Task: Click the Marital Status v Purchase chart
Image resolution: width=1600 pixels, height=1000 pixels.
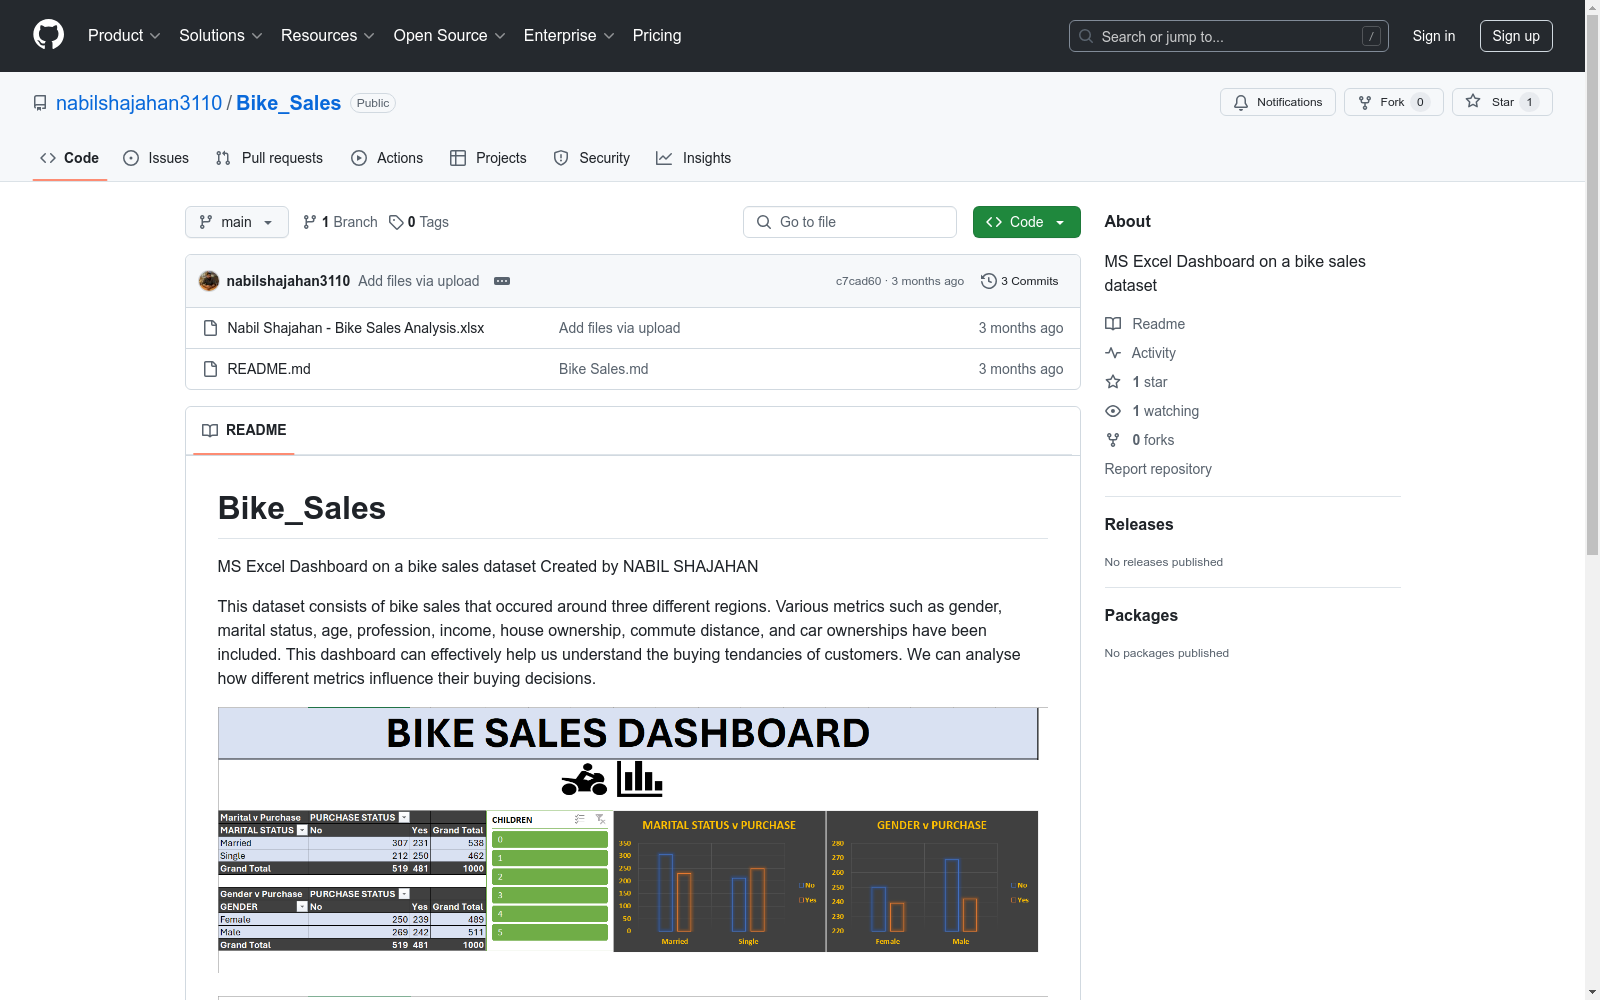Action: point(719,881)
